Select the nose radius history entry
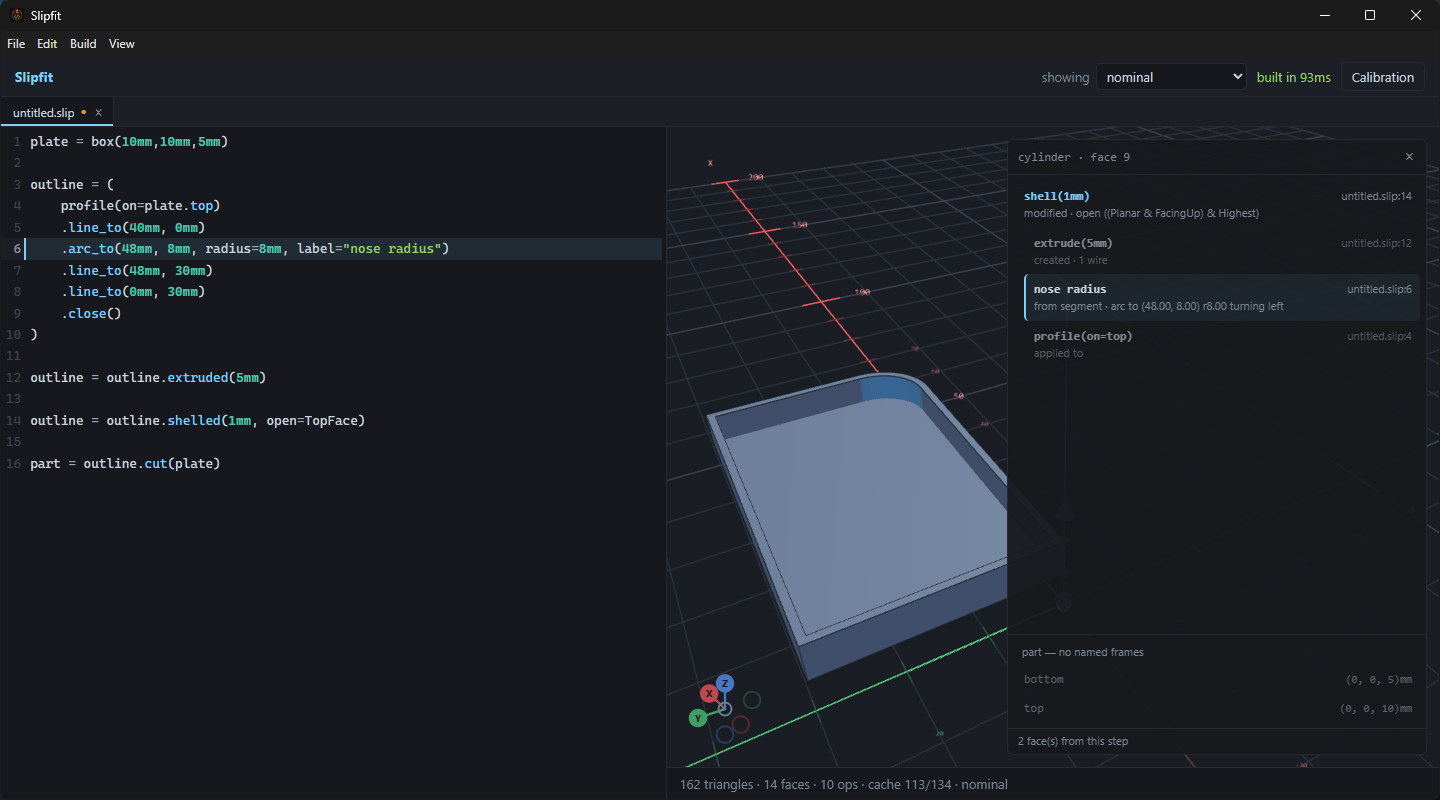Screen dimensions: 1440x800 tap(1222, 297)
